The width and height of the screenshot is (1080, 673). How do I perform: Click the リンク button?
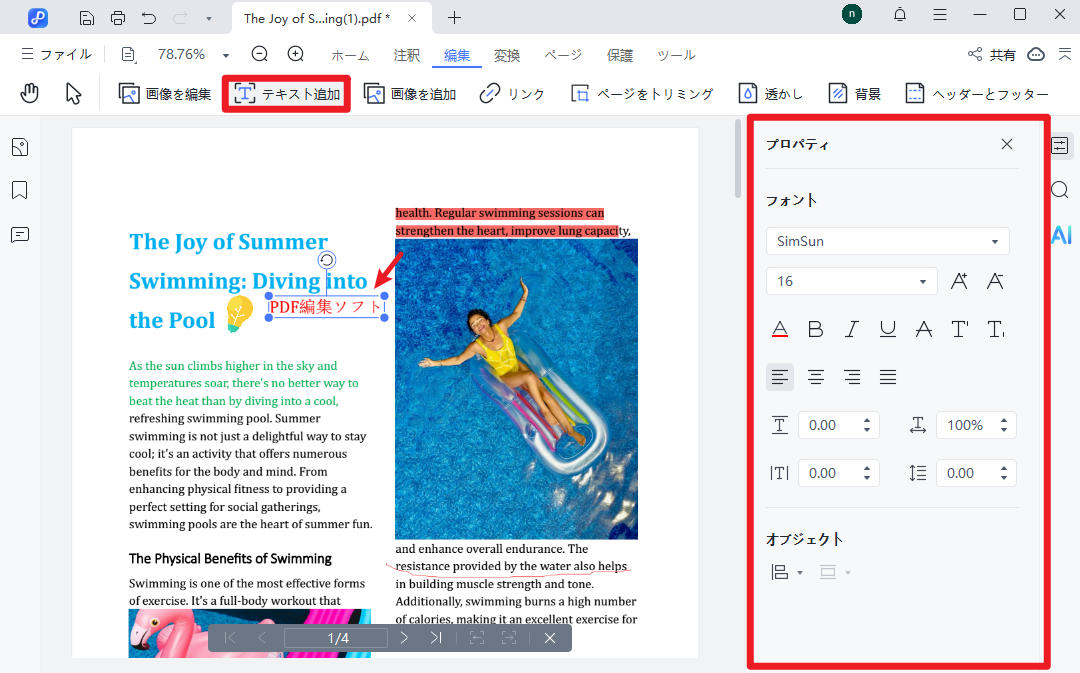coord(512,94)
